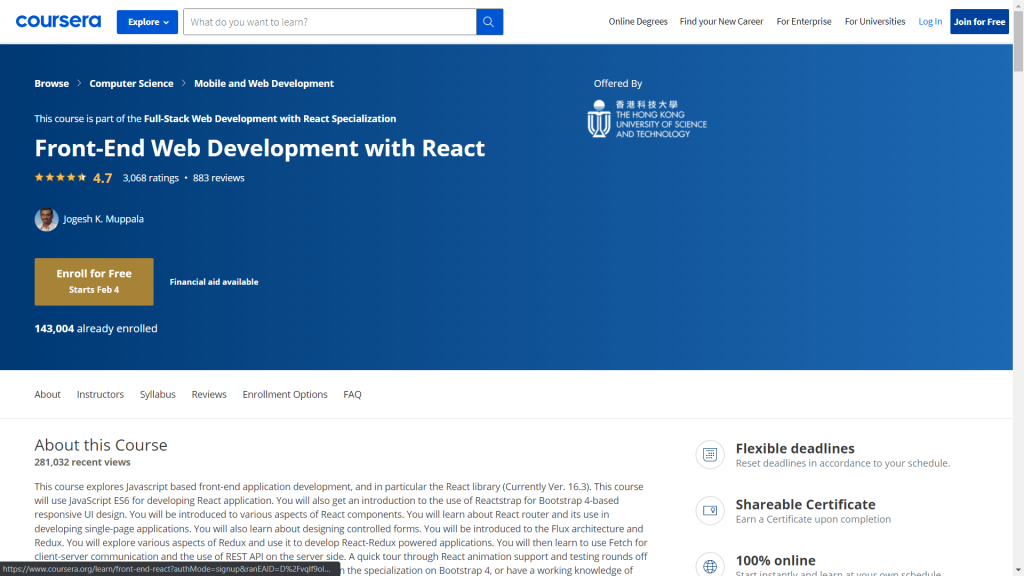
Task: Switch to the Reviews tab
Action: click(209, 394)
